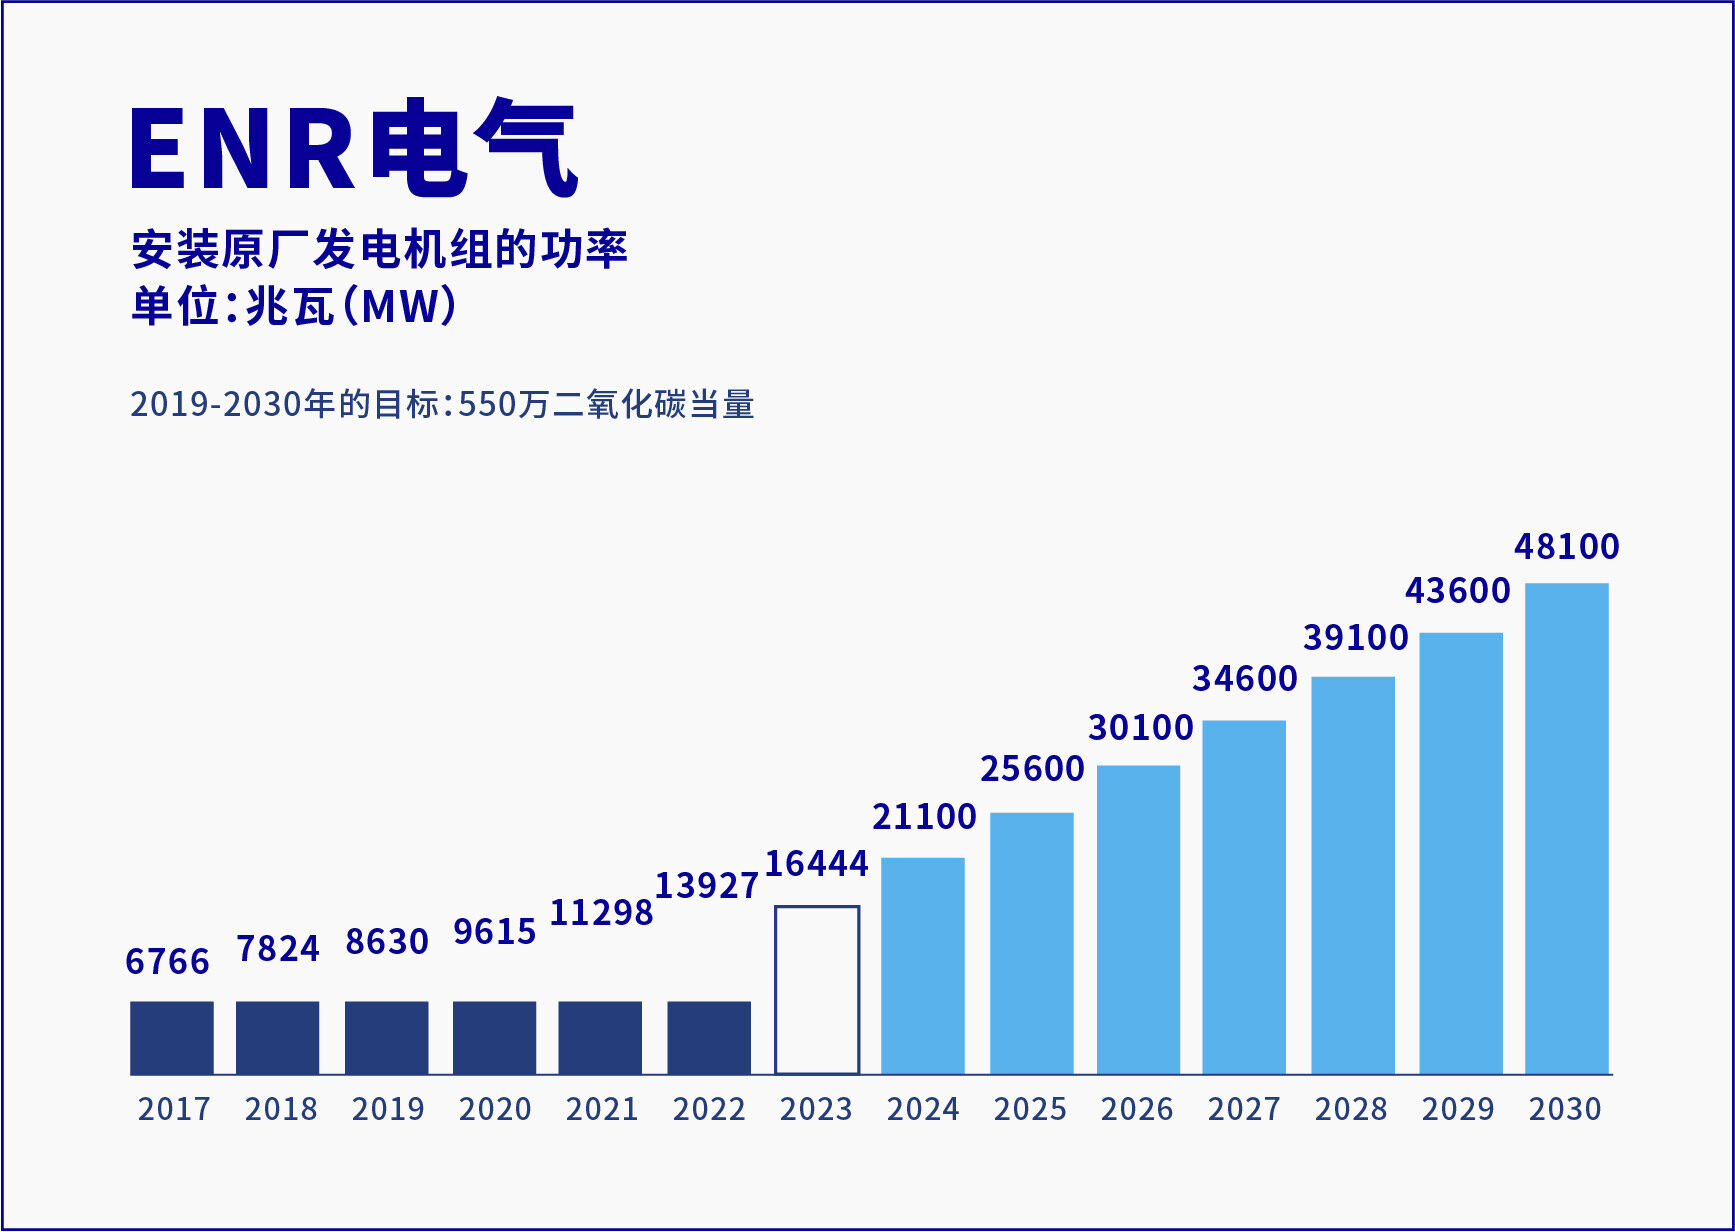Click the 安装原厂发电机组的功率 subtitle

coord(379,250)
